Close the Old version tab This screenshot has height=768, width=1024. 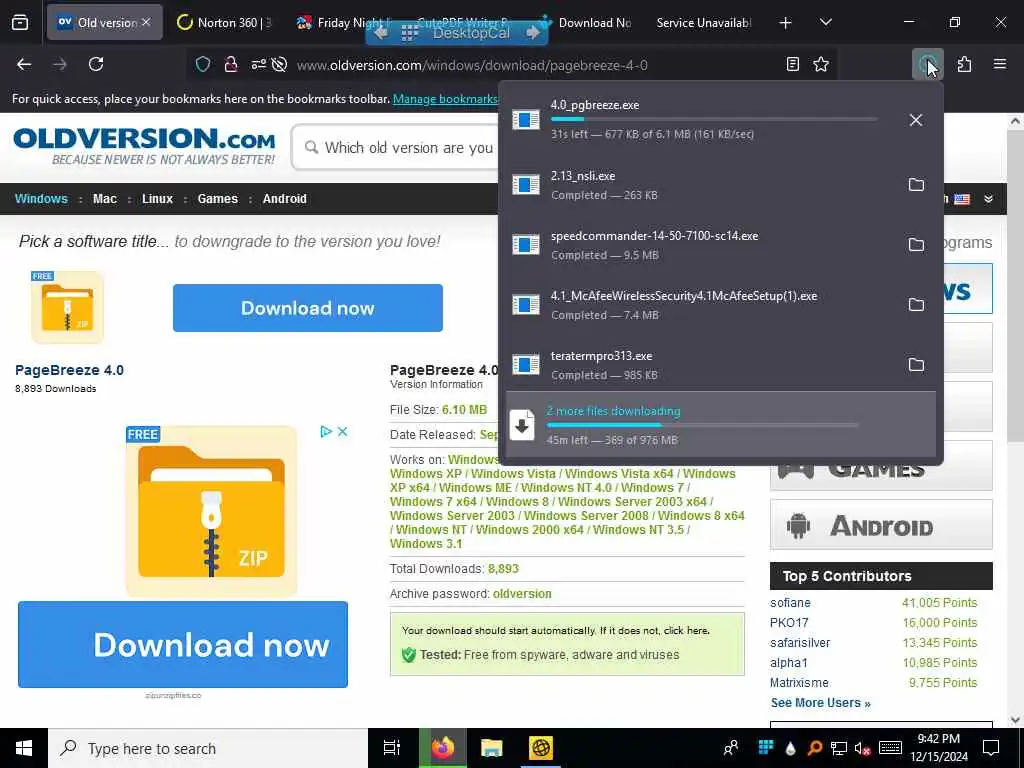146,22
